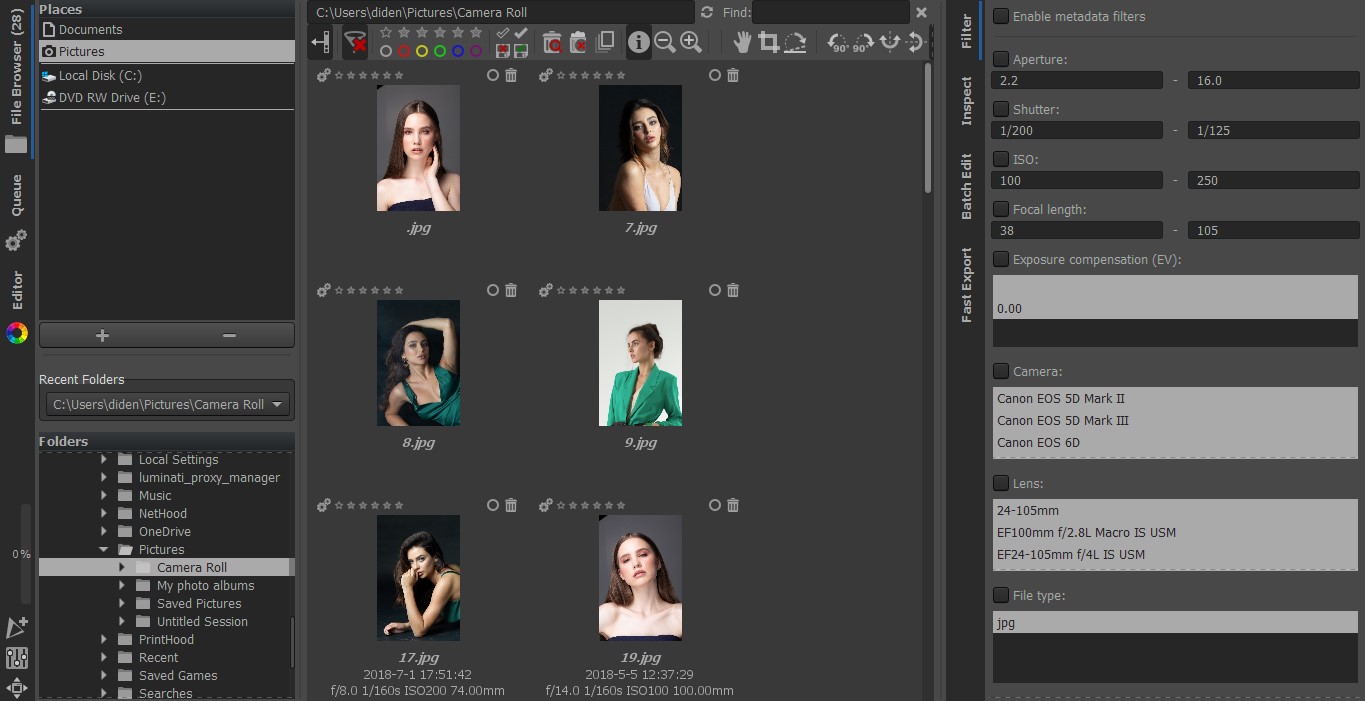The image size is (1365, 701).
Task: Zoom in thumbnails magnifier
Action: pos(691,42)
